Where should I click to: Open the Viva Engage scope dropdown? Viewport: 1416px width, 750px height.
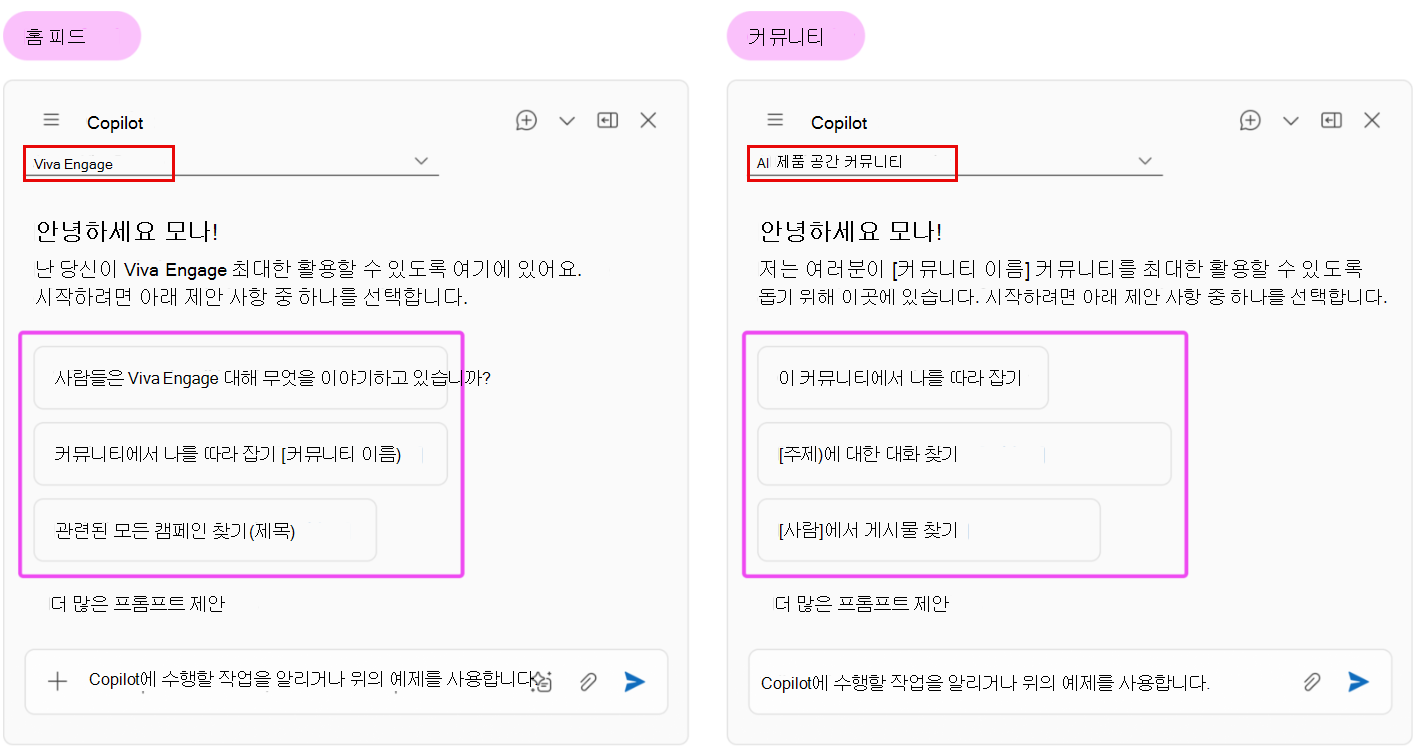[x=232, y=163]
